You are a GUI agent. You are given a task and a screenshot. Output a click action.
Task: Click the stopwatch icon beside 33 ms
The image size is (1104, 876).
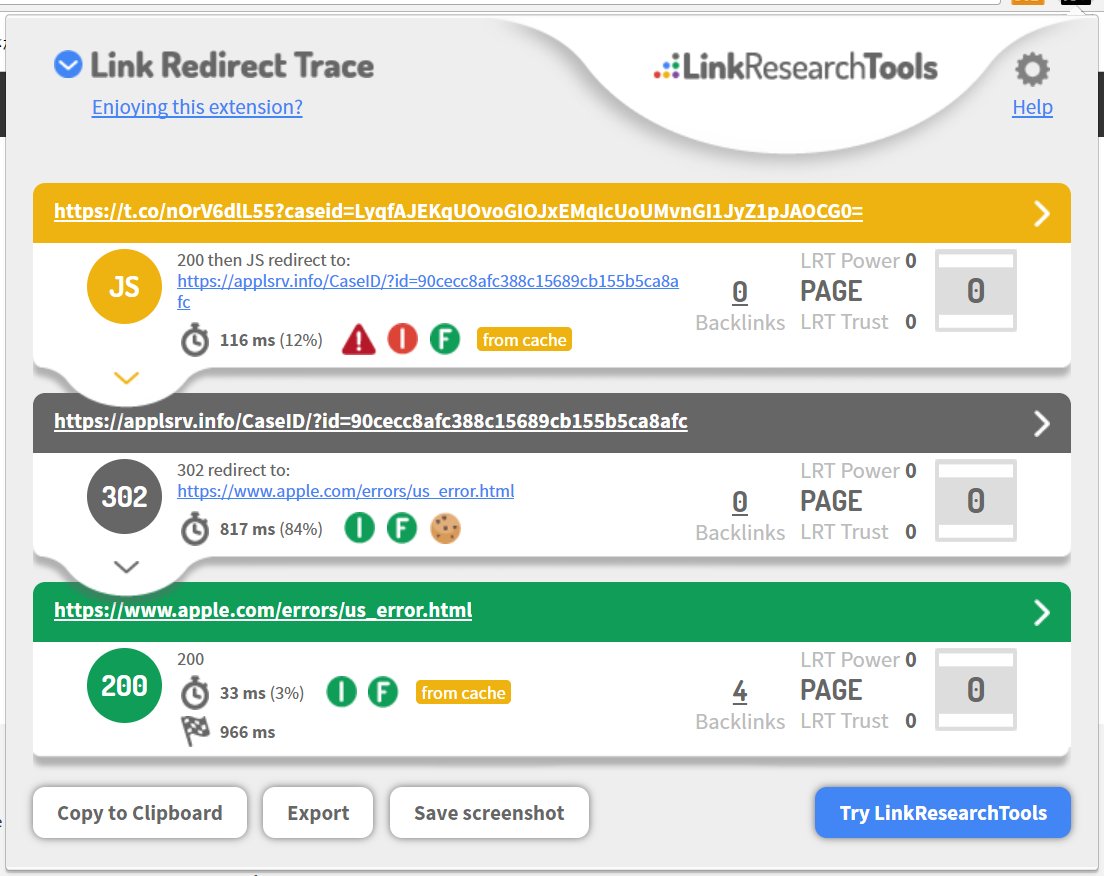tap(195, 693)
